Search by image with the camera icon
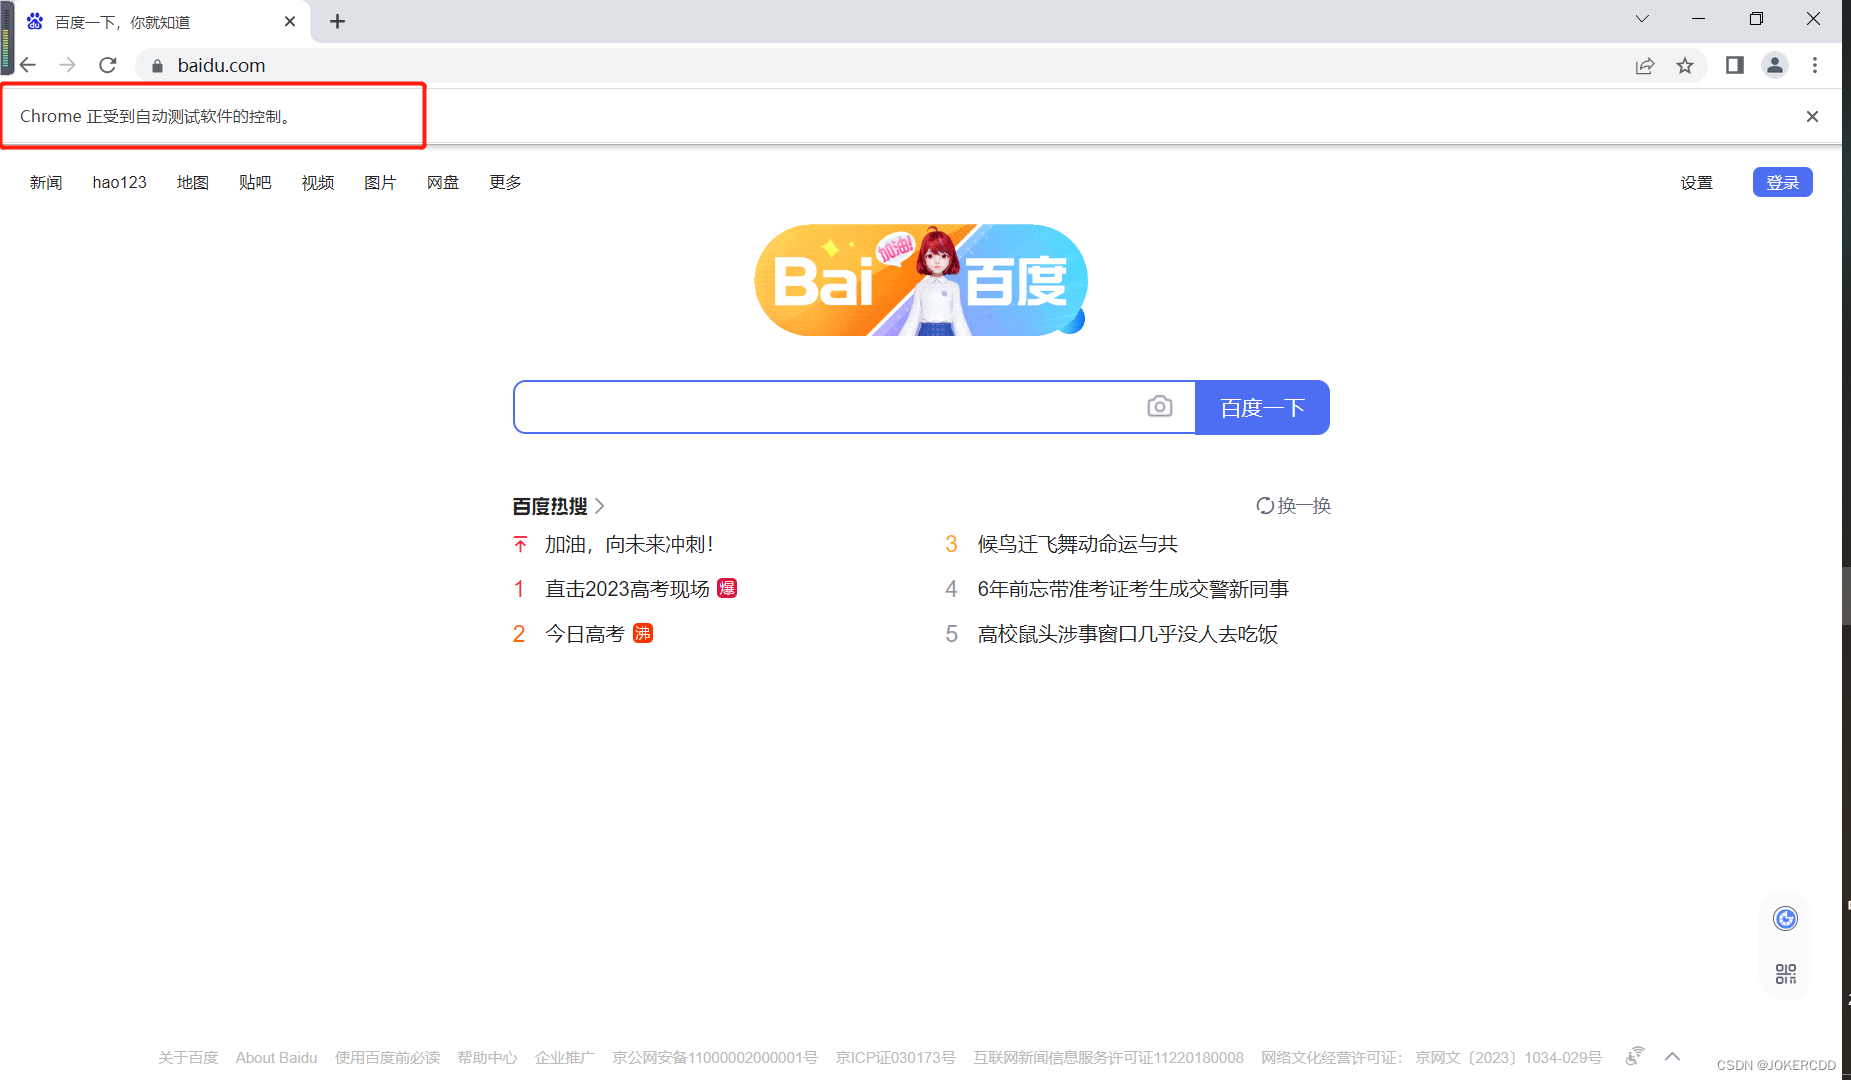The image size is (1851, 1080). click(x=1160, y=406)
